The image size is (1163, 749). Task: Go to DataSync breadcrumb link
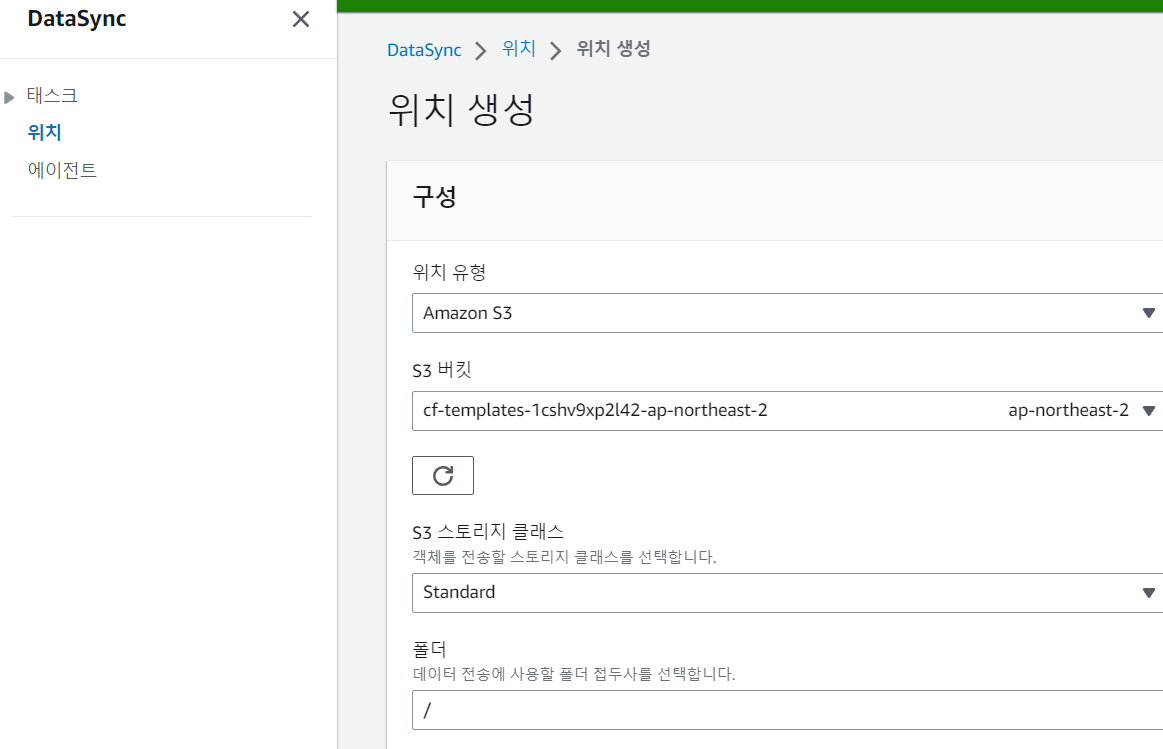click(424, 50)
